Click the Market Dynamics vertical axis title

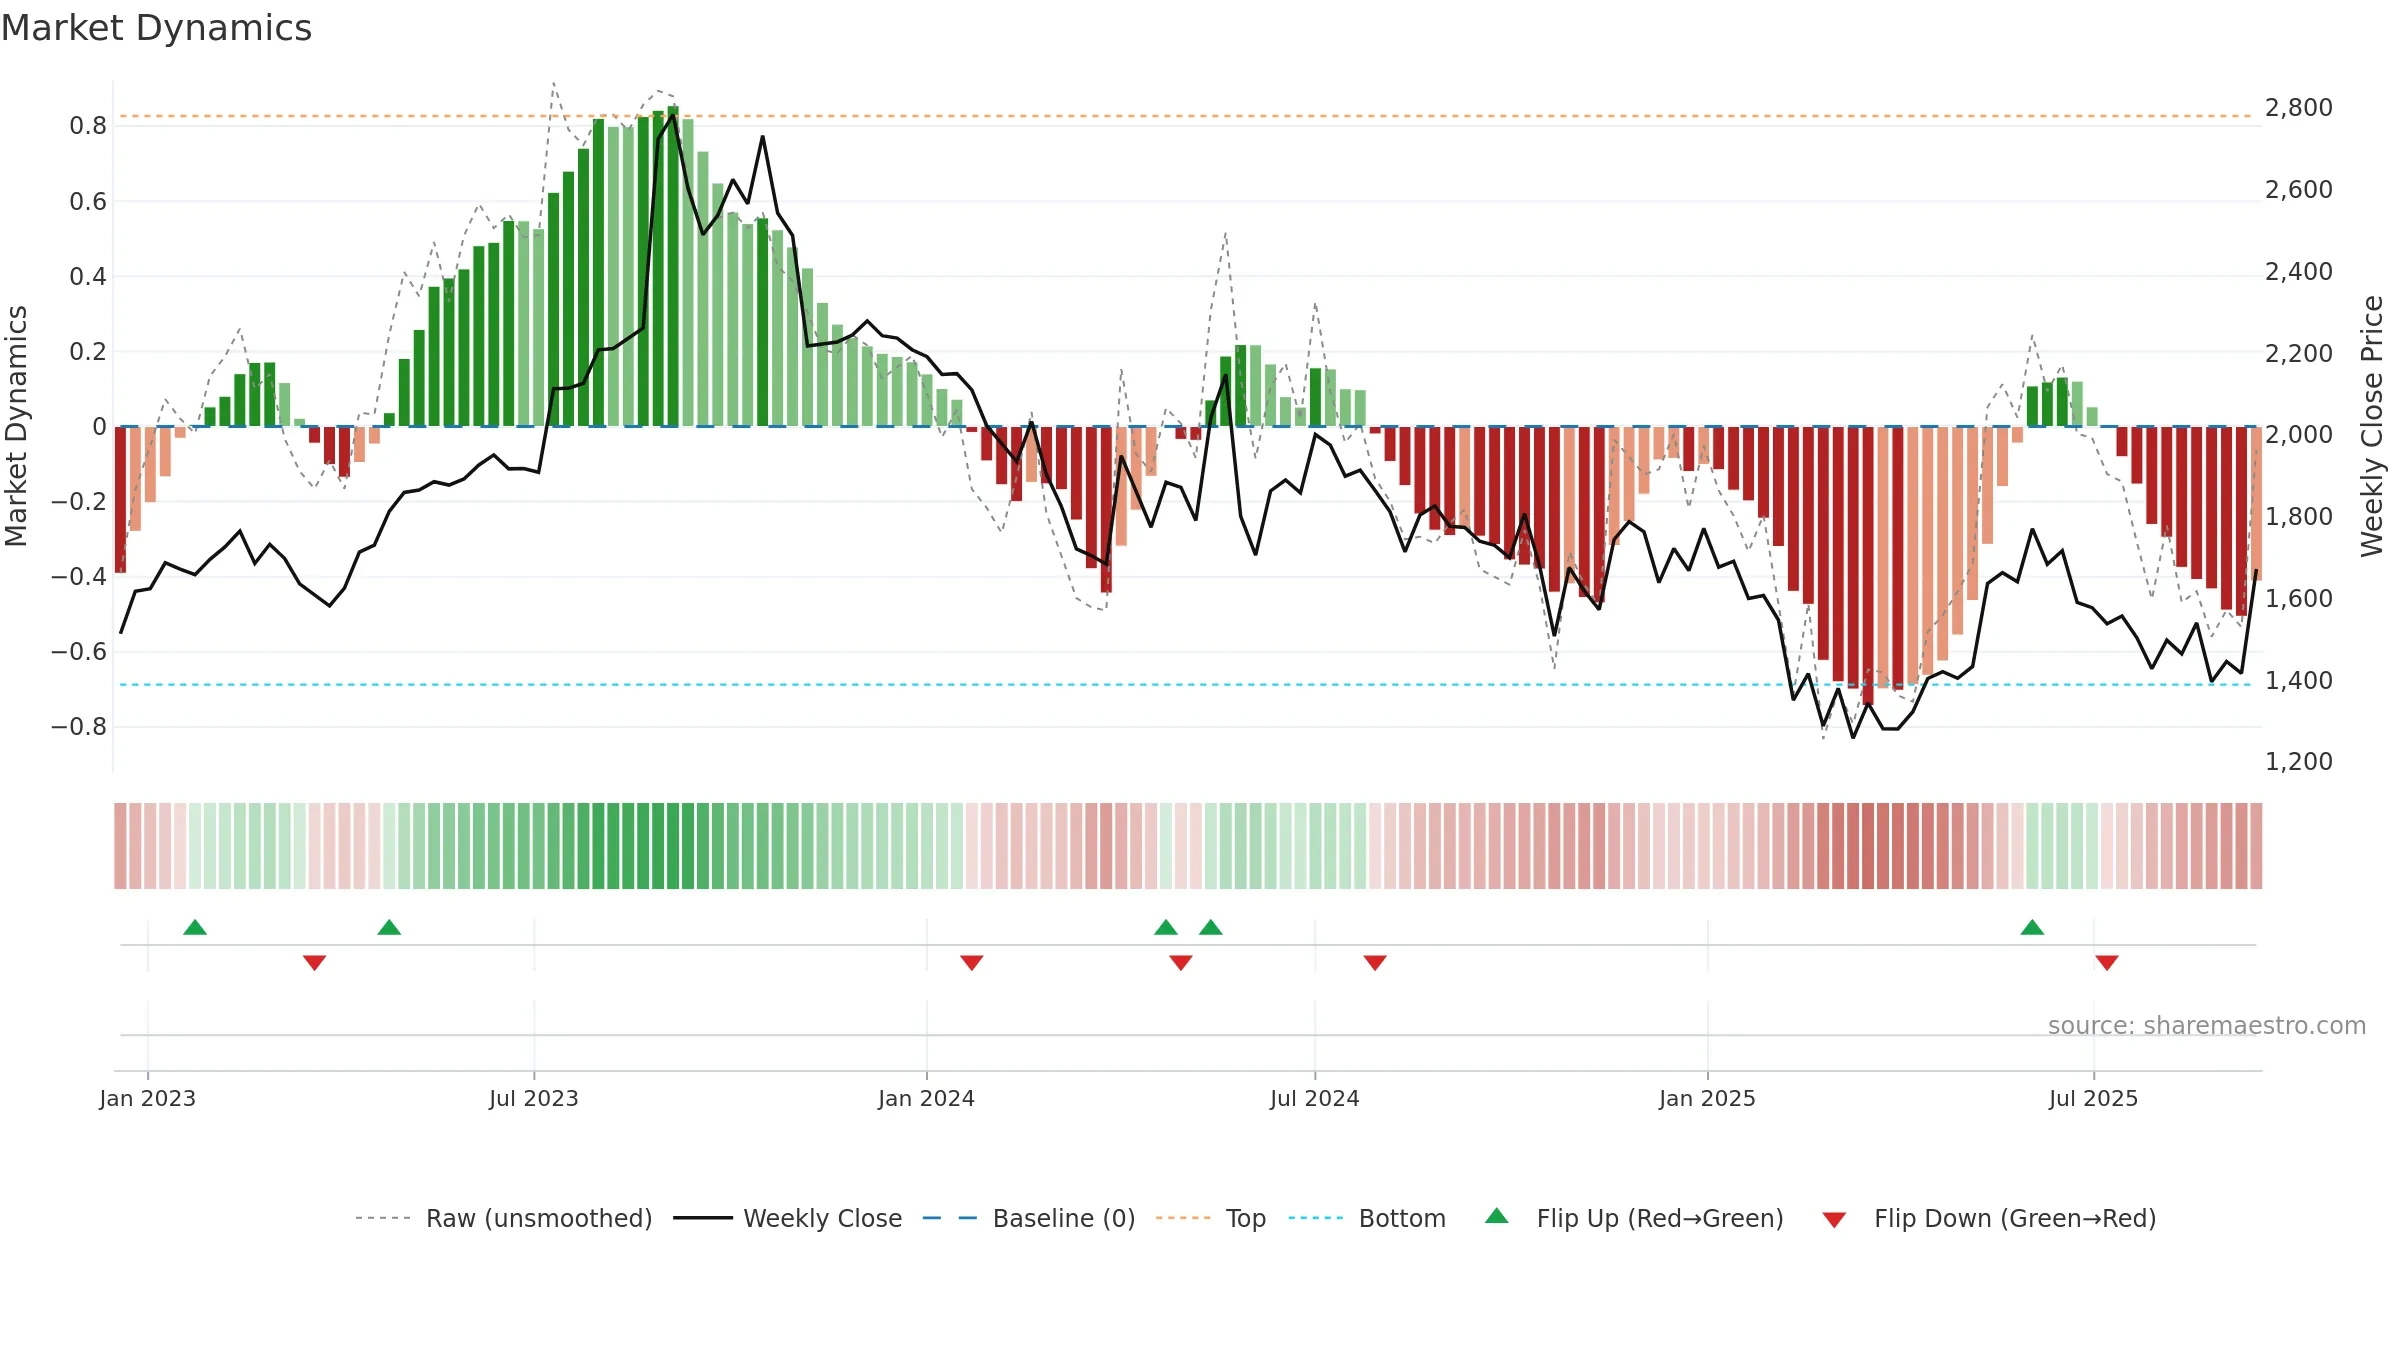coord(16,426)
